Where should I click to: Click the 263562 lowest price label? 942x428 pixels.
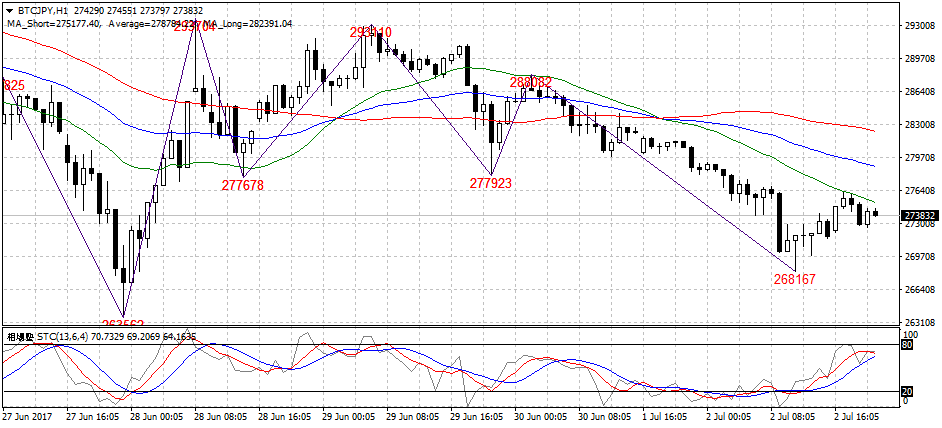click(x=123, y=324)
